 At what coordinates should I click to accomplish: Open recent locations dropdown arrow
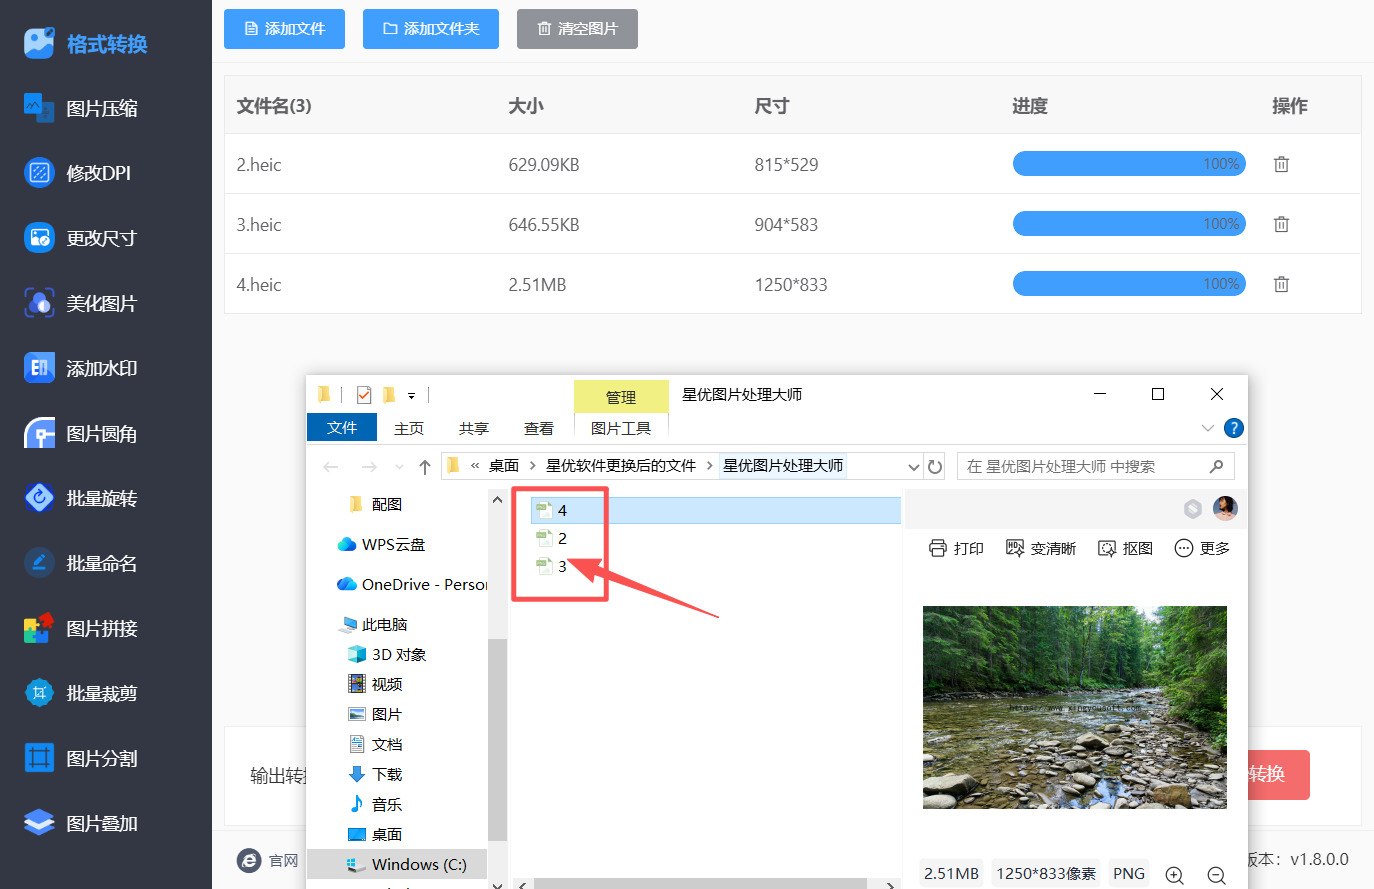(x=399, y=467)
